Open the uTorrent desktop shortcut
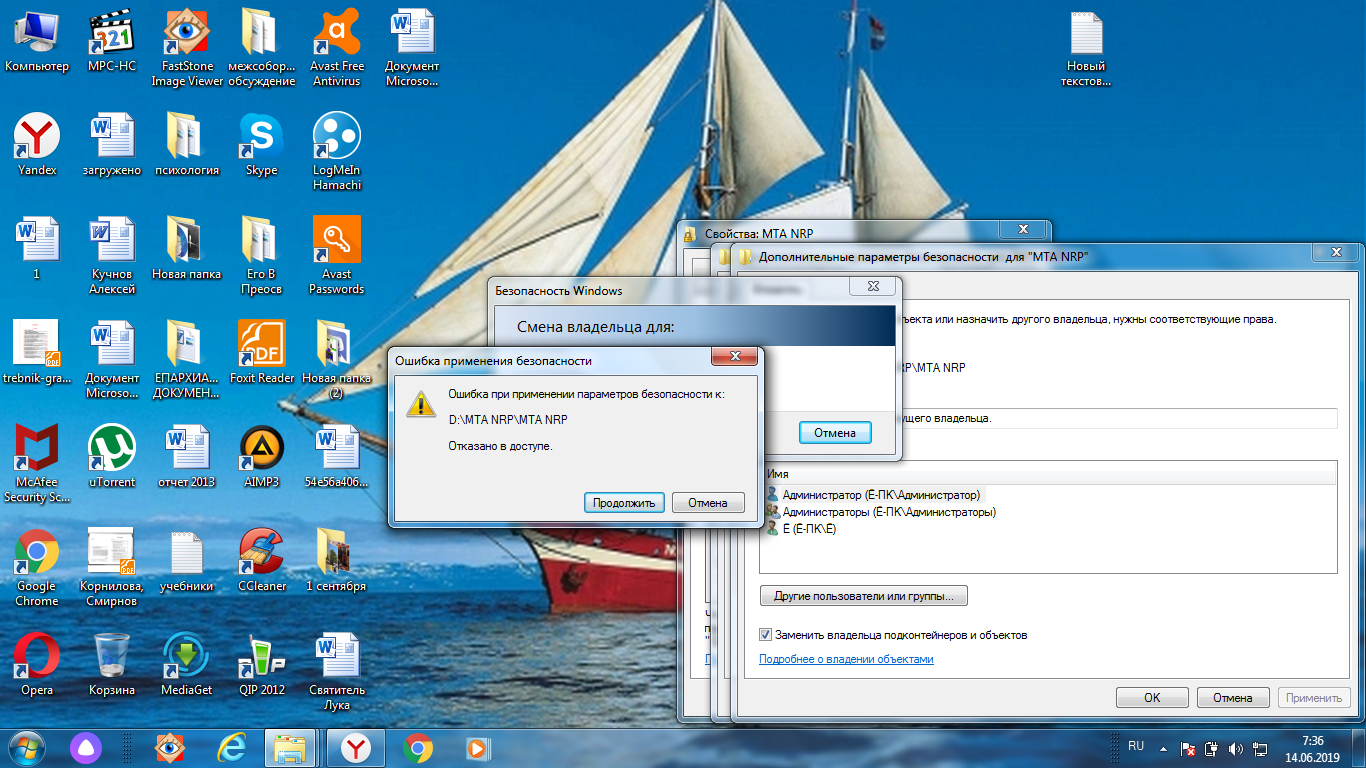Viewport: 1366px width, 768px height. [112, 457]
